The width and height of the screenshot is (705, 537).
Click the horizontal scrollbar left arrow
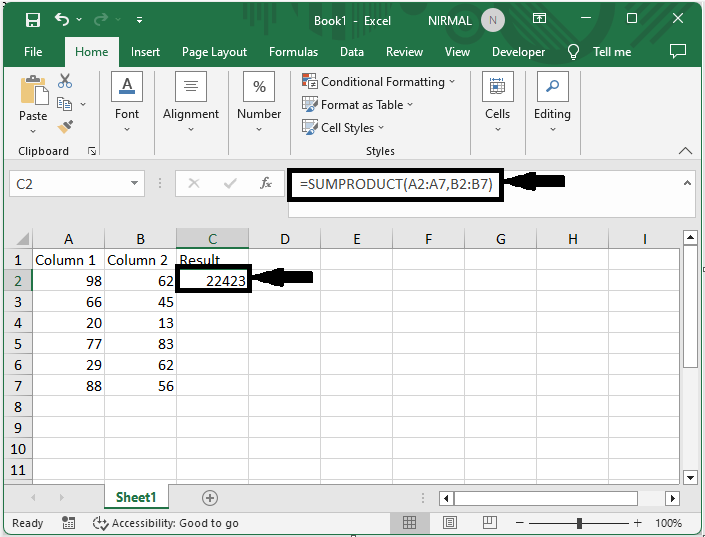pos(446,498)
